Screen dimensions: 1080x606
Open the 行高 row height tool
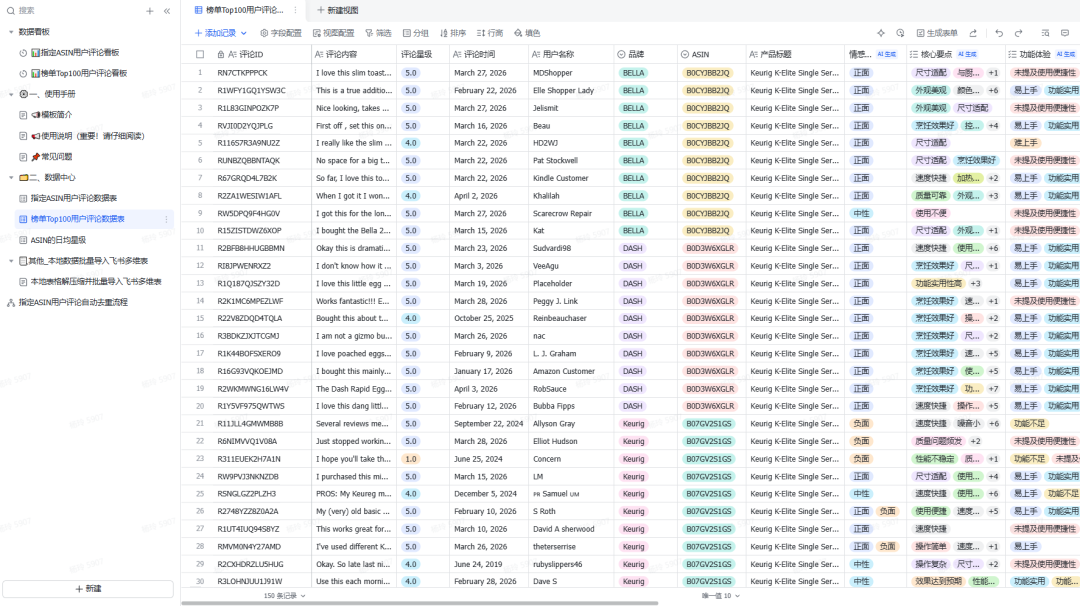(x=489, y=33)
